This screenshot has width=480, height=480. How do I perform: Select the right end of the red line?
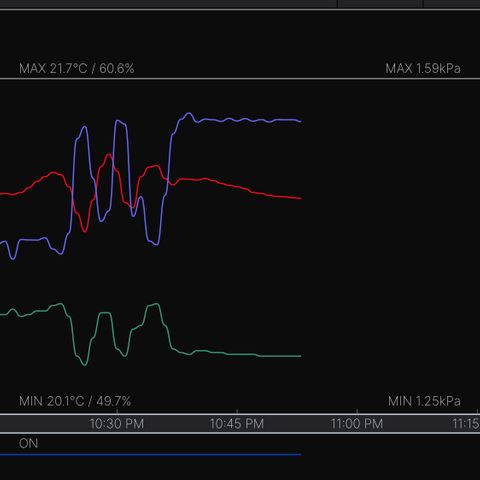300,198
